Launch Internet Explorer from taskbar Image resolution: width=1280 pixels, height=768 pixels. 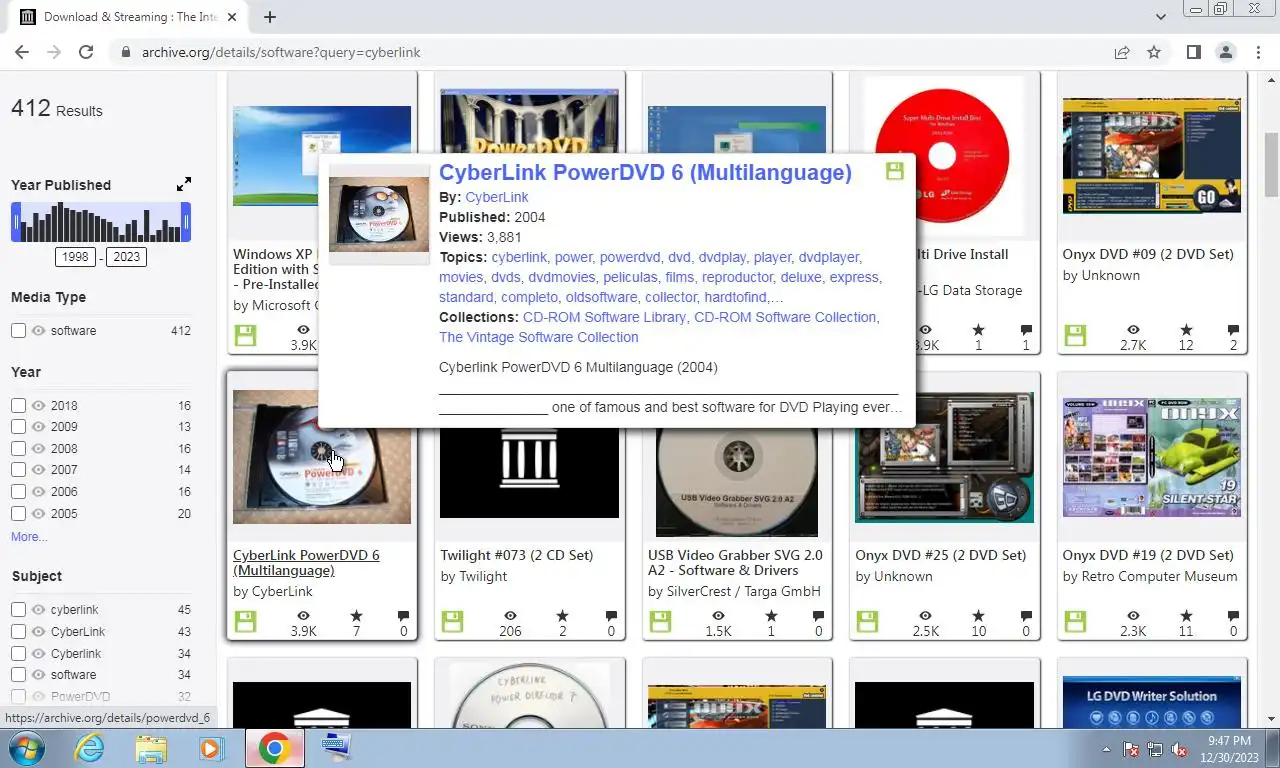[89, 748]
